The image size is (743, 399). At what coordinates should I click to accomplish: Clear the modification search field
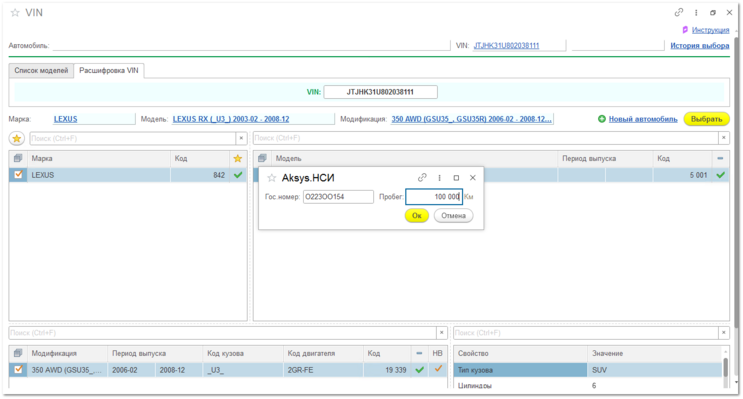pos(442,333)
